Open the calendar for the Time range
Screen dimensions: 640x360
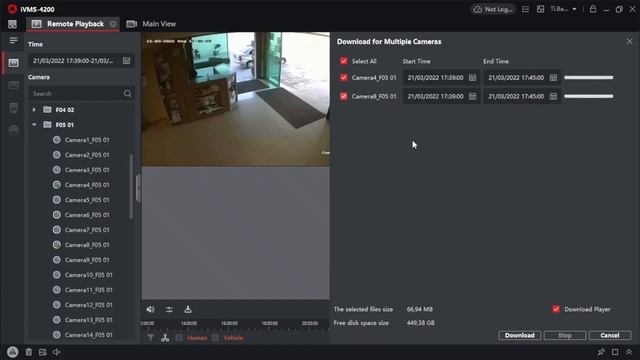click(x=127, y=61)
